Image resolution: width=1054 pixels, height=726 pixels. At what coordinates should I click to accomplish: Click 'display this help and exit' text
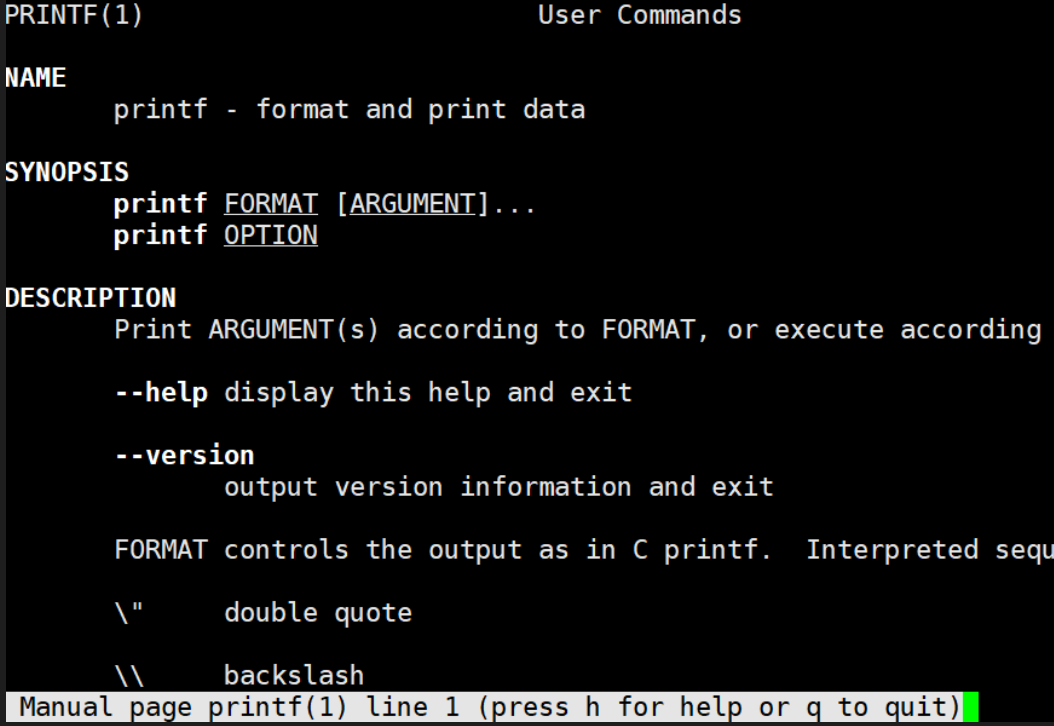pyautogui.click(x=428, y=392)
